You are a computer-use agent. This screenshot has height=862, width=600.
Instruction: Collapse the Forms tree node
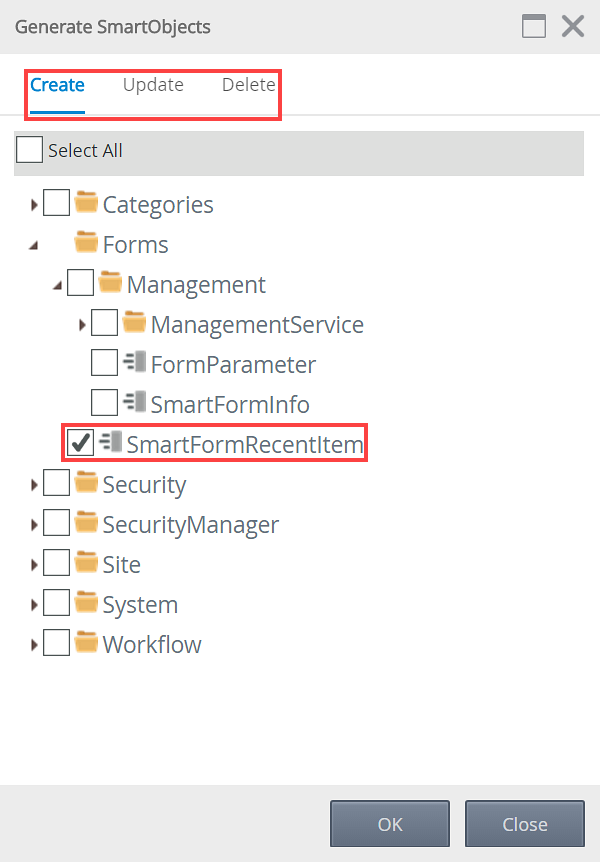pyautogui.click(x=35, y=245)
